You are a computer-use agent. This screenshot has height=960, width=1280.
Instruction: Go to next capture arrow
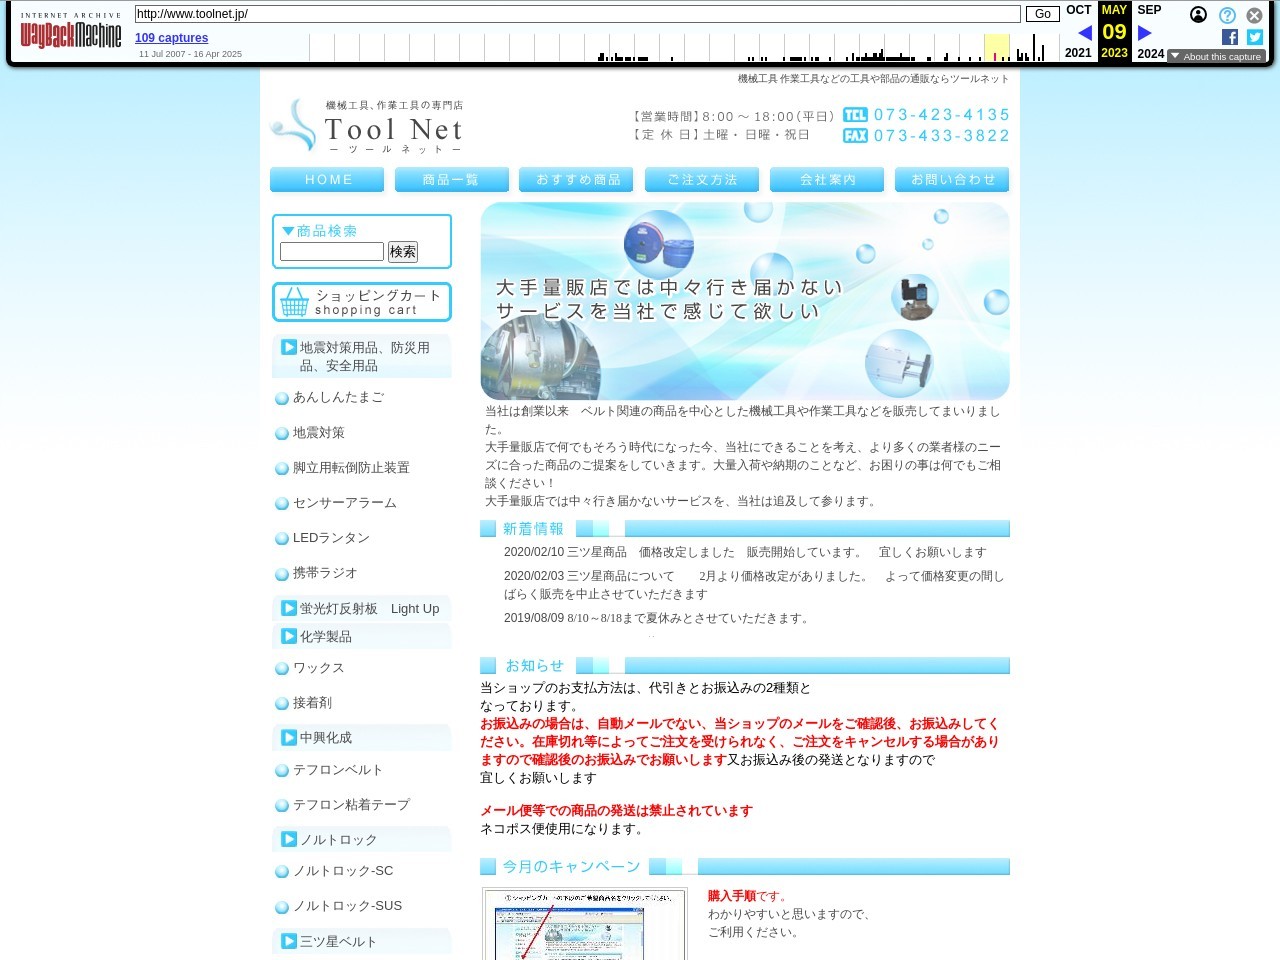(1145, 33)
